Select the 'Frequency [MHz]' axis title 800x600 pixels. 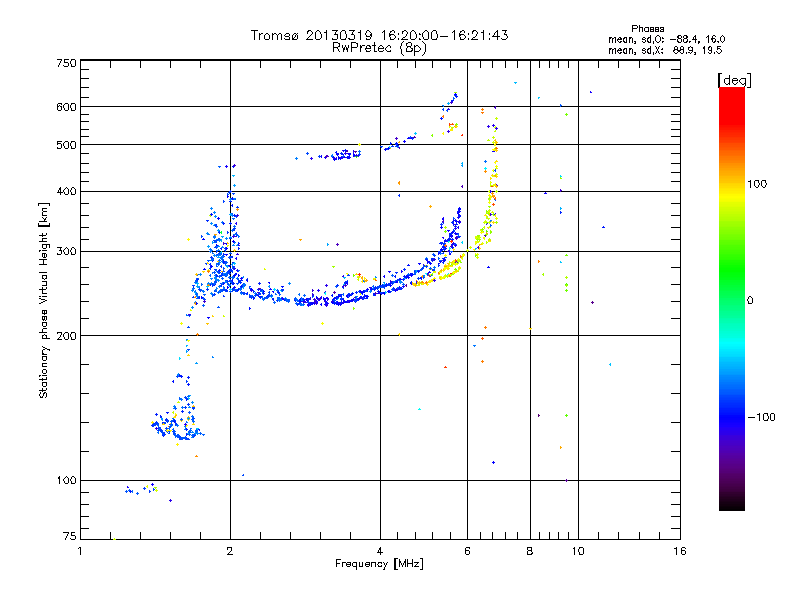pos(379,564)
